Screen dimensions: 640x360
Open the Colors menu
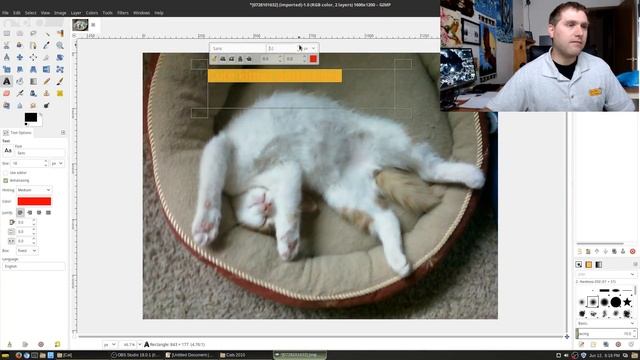coord(92,13)
